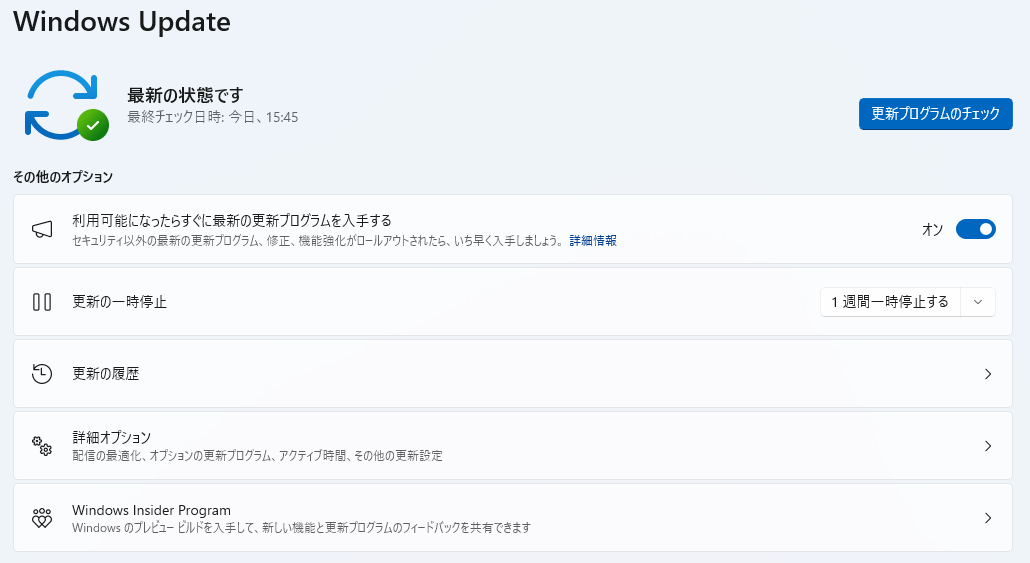The image size is (1030, 563).
Task: Click the gears icon beside 詳細オプション
Action: pyautogui.click(x=42, y=446)
